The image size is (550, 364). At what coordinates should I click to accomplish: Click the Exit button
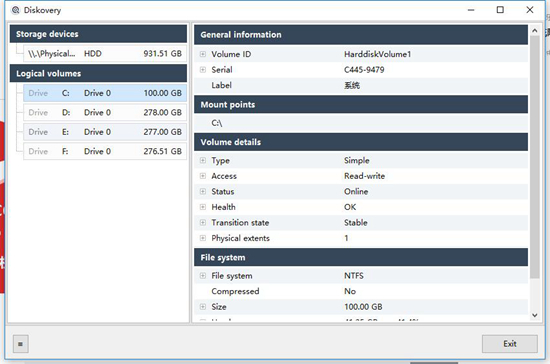point(510,344)
